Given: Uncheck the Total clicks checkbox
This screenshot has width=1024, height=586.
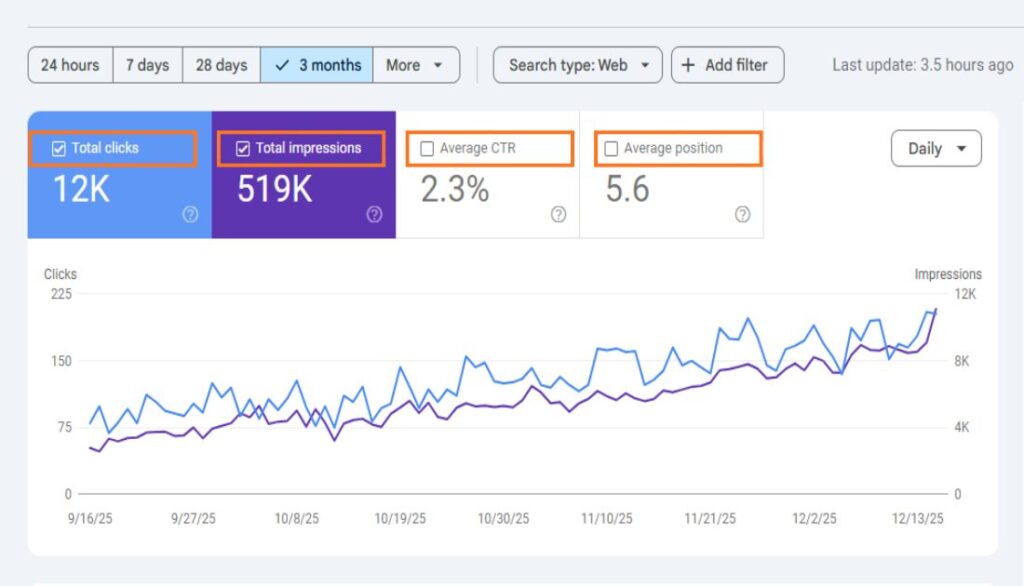Looking at the screenshot, I should (x=59, y=149).
